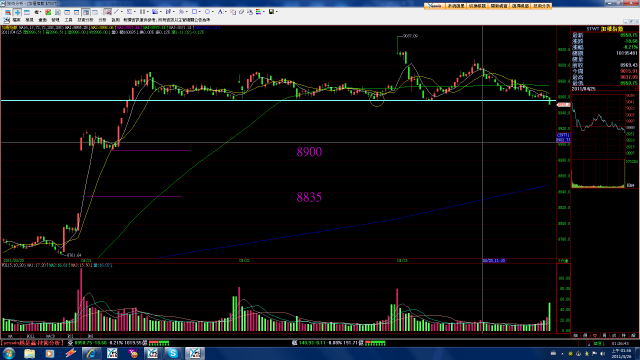The width and height of the screenshot is (640, 360).
Task: Open the 技術分析 menu
Action: pyautogui.click(x=85, y=20)
